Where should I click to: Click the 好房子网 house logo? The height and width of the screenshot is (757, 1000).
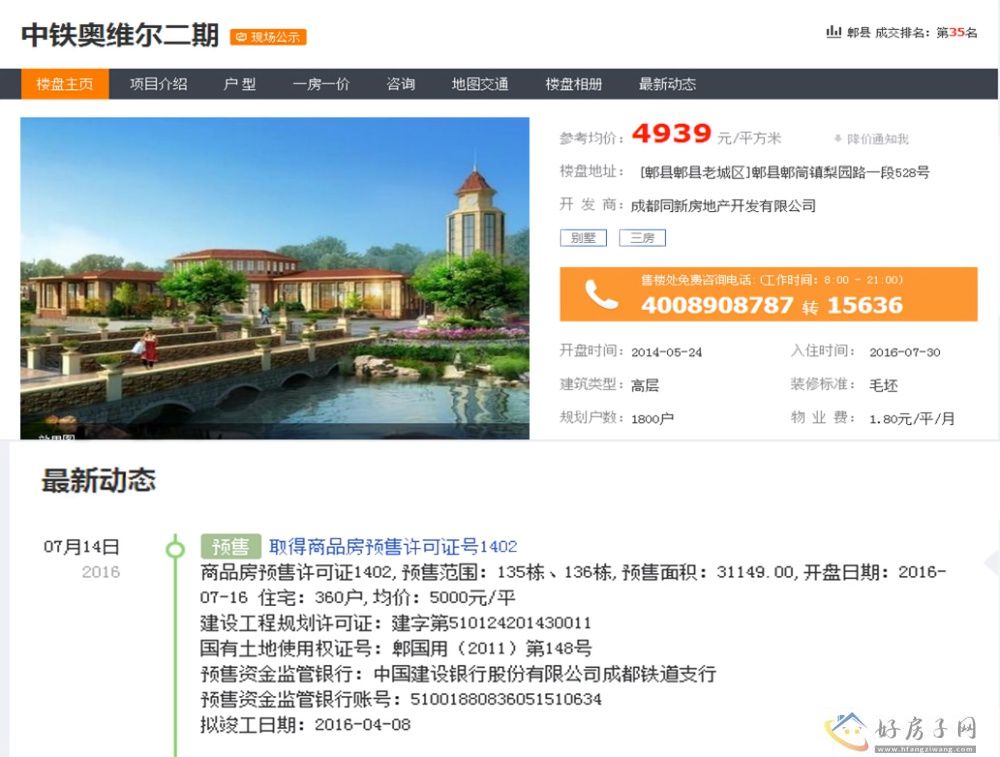[848, 728]
